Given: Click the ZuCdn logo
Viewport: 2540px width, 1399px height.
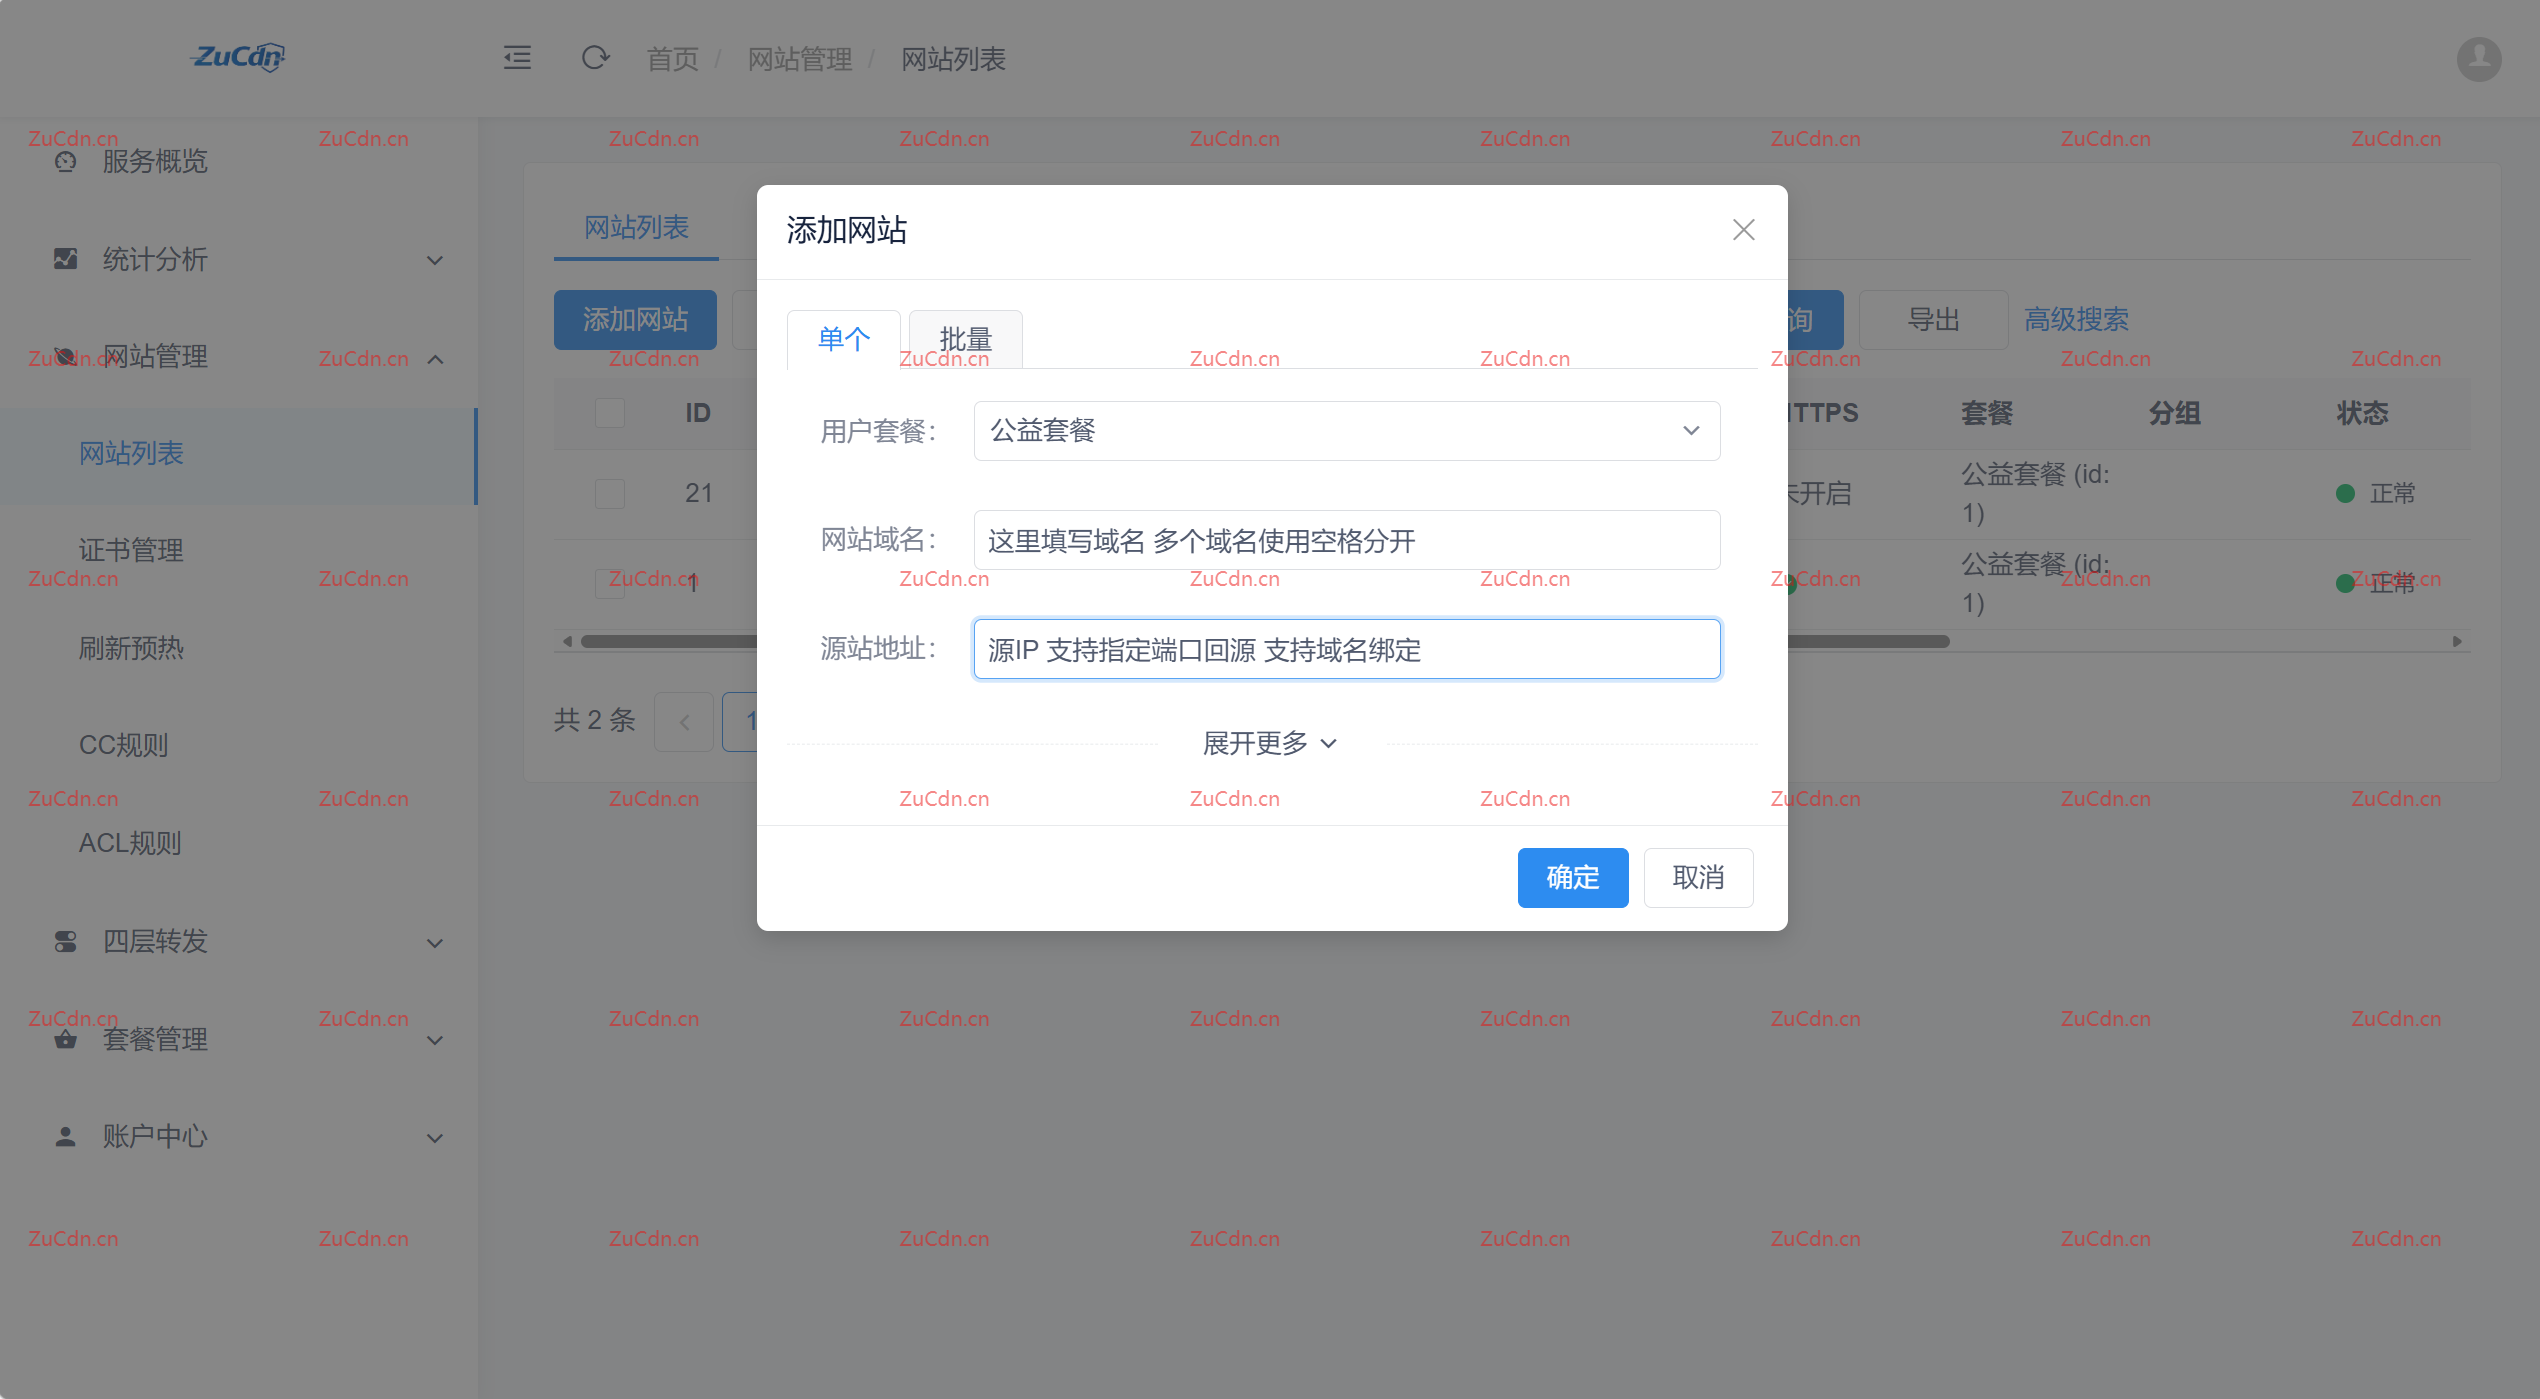Looking at the screenshot, I should tap(237, 58).
